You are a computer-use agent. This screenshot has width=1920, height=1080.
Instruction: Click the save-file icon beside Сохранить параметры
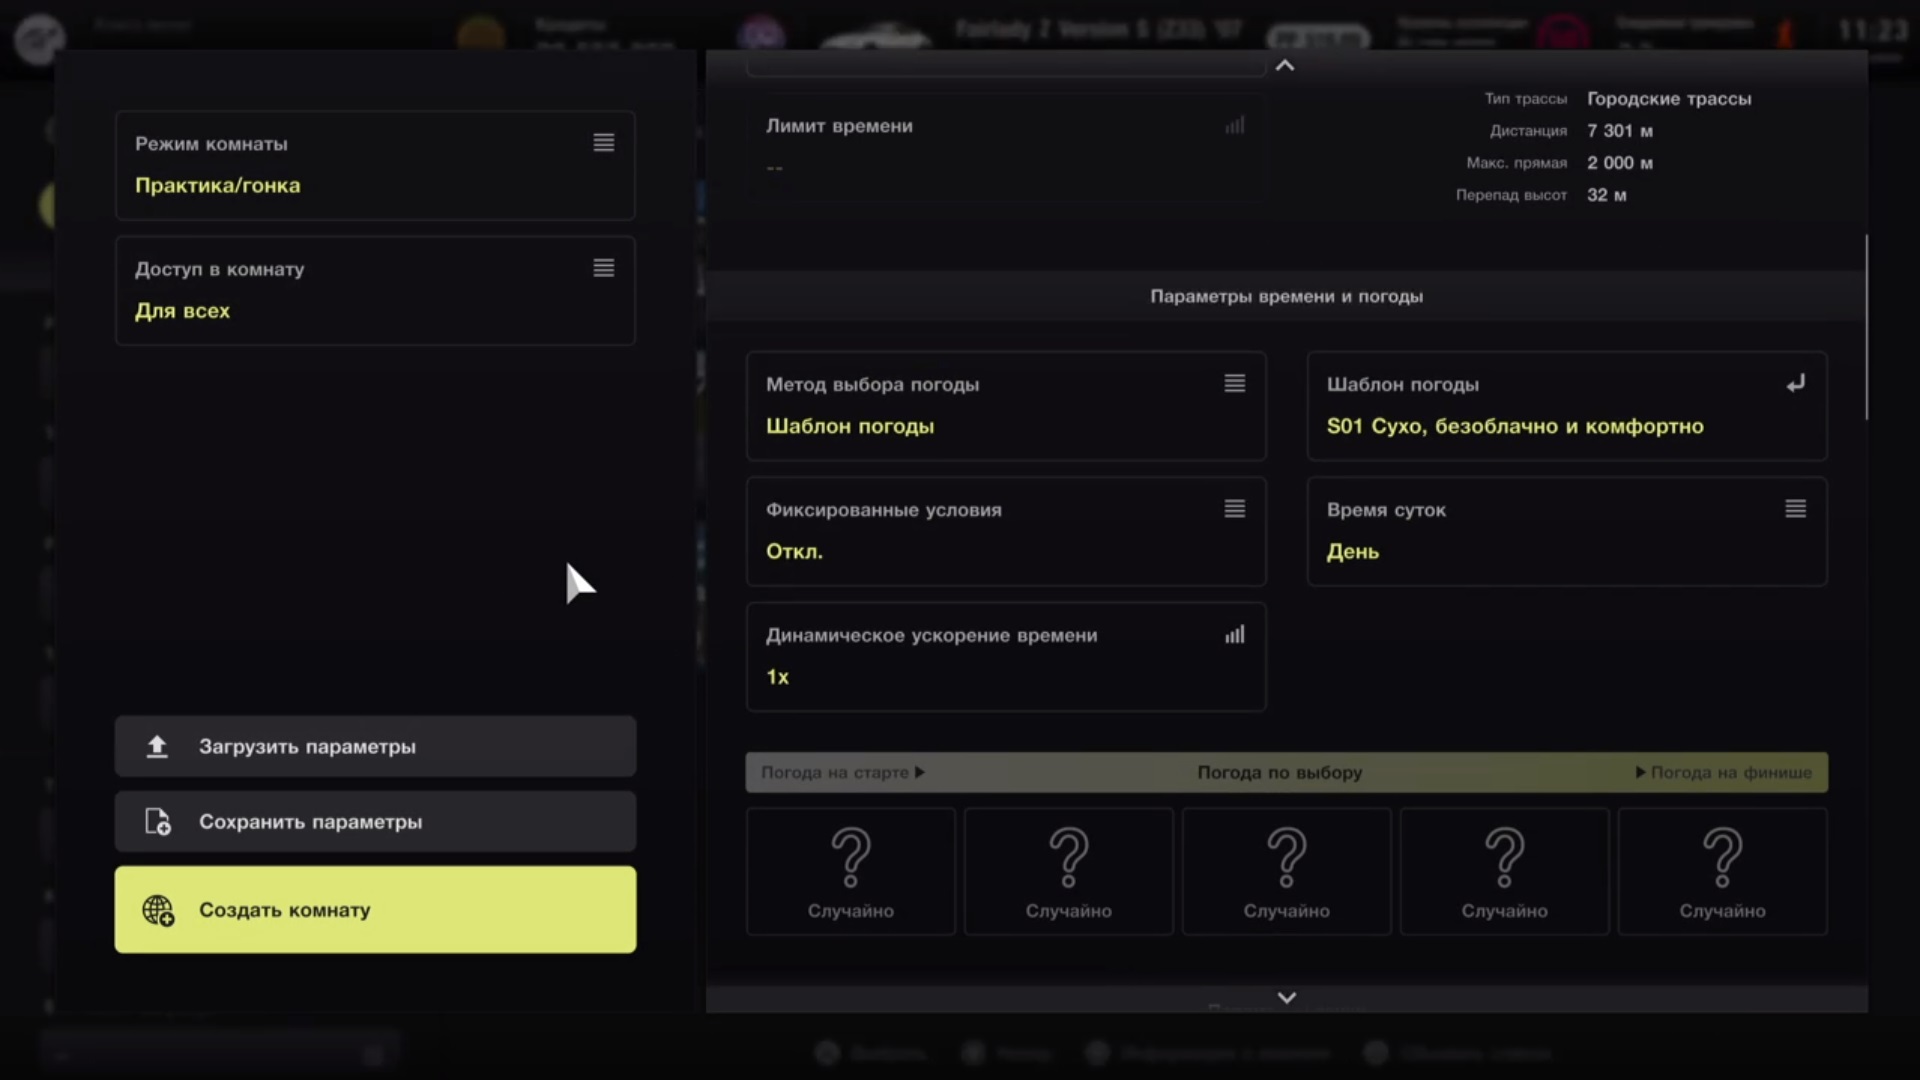158,822
